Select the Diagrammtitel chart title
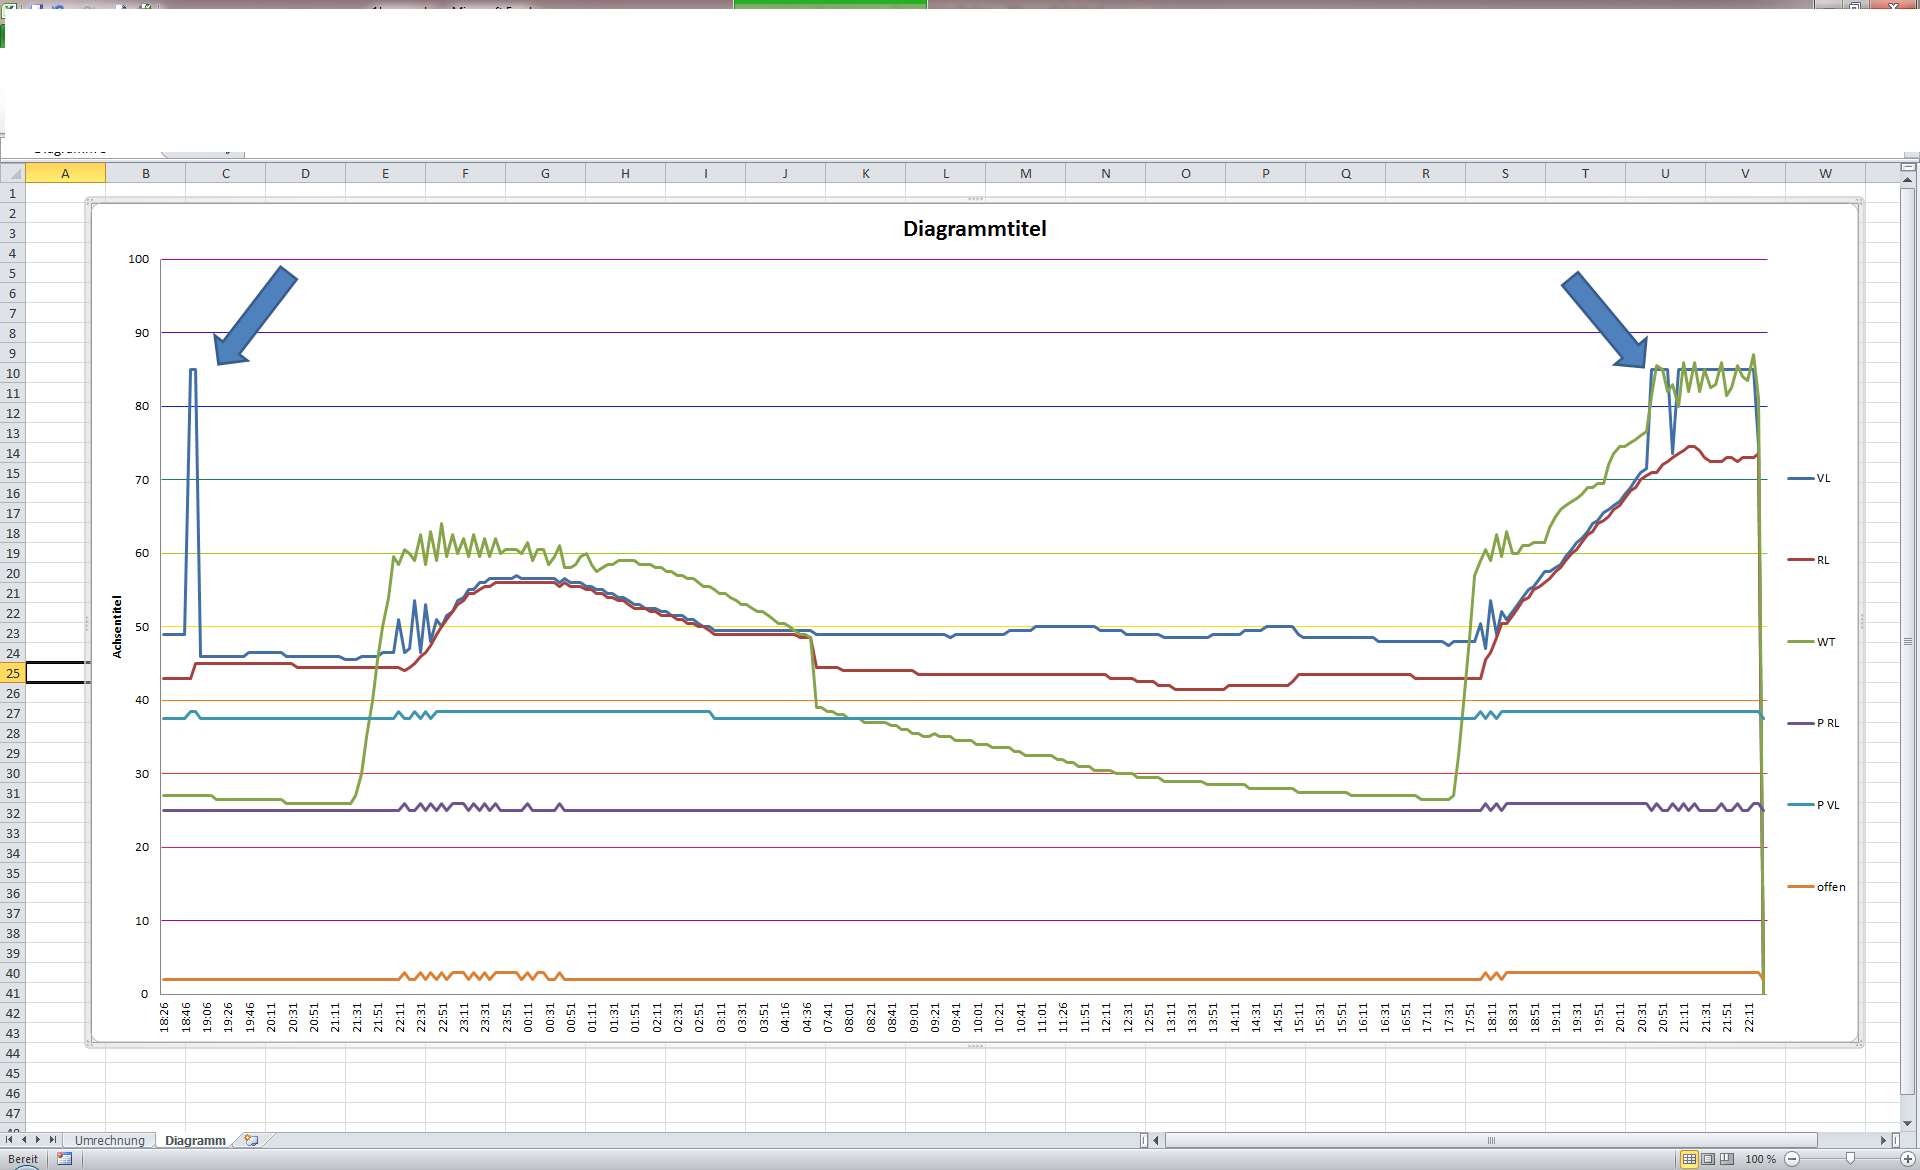The width and height of the screenshot is (1920, 1170). (974, 229)
